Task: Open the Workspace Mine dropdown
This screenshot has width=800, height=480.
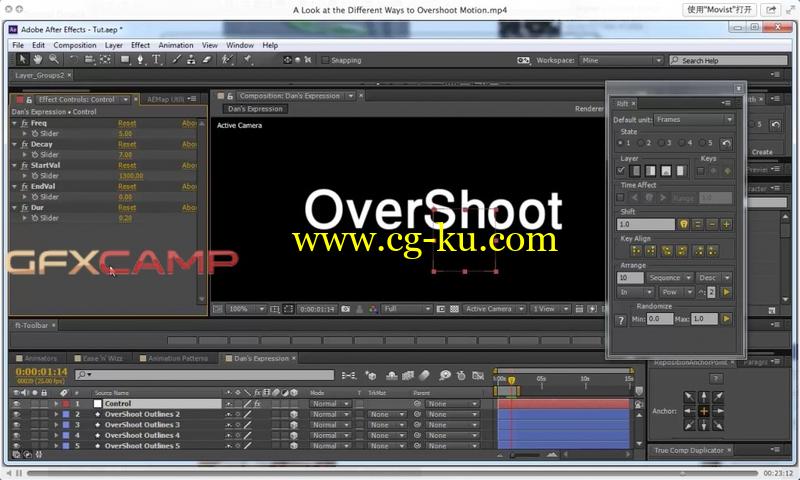Action: click(621, 60)
